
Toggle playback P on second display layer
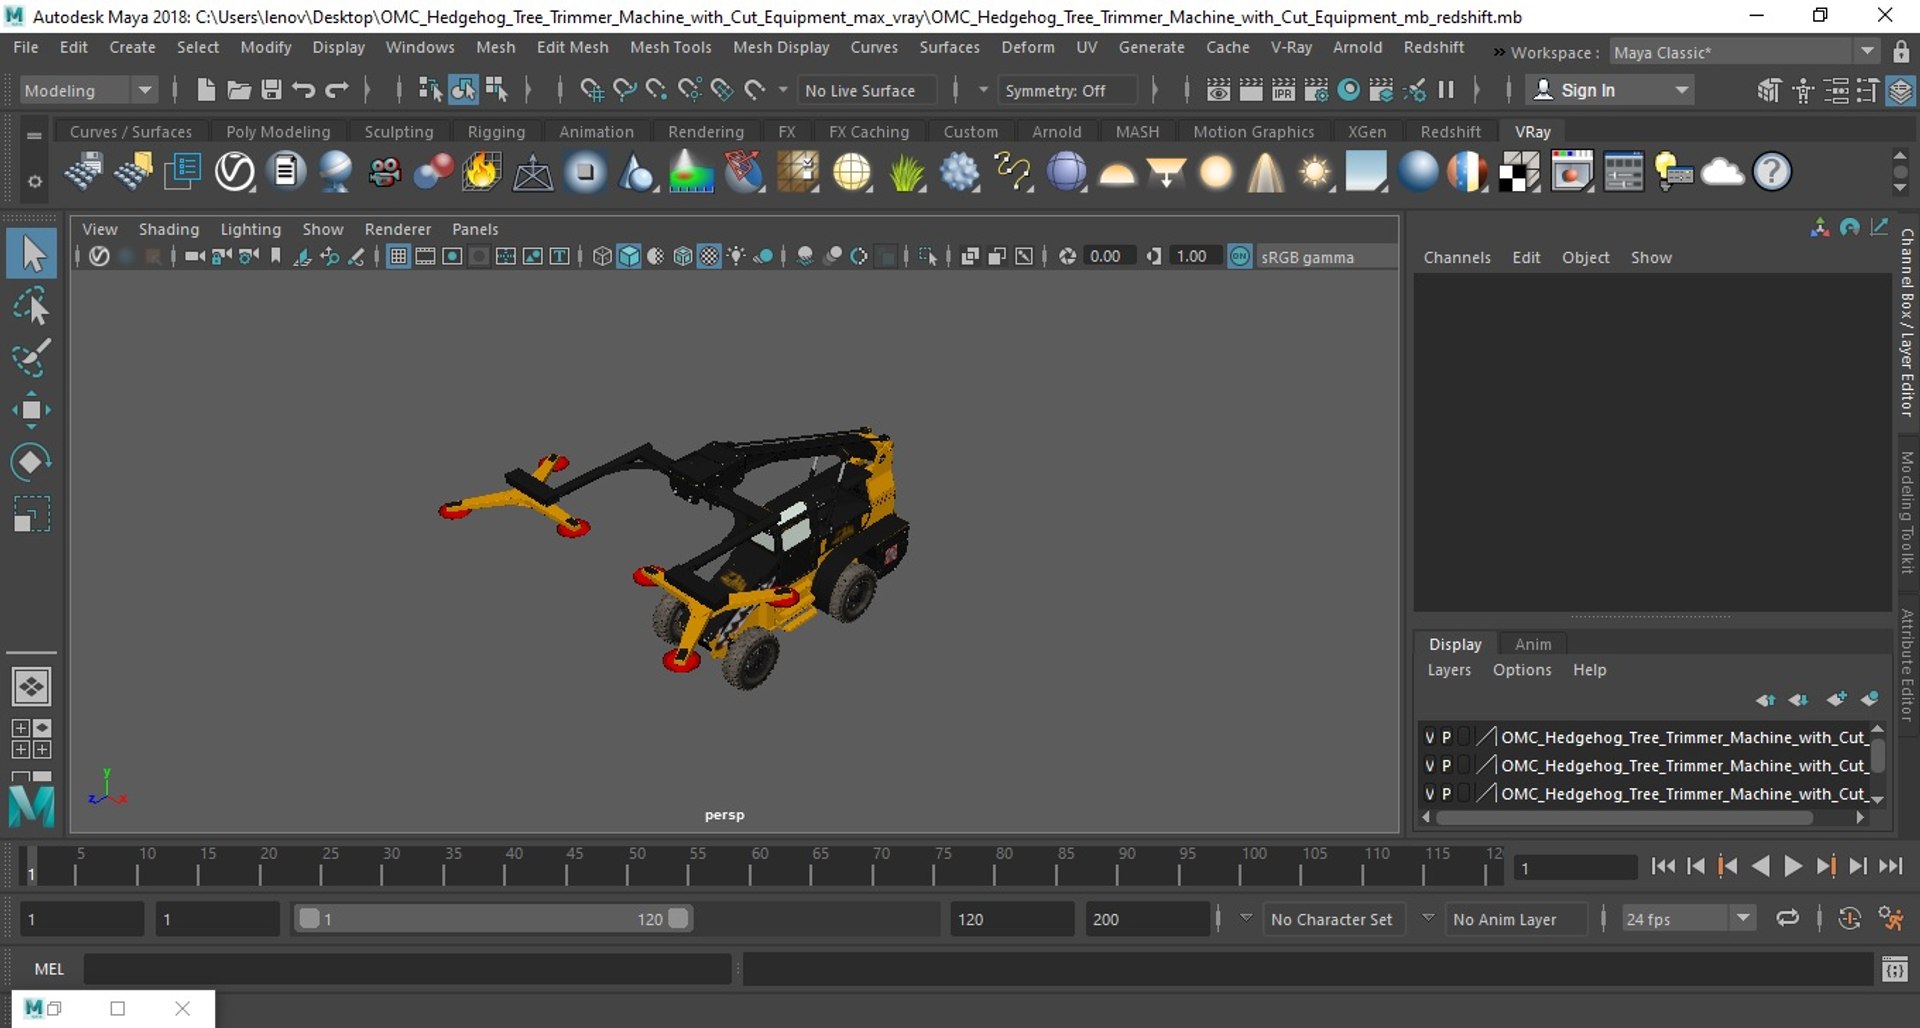tap(1446, 765)
